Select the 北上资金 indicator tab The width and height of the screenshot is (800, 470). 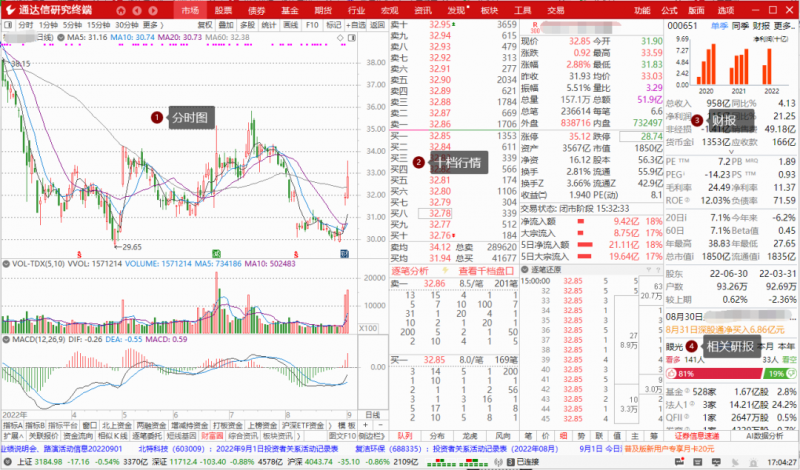click(116, 425)
